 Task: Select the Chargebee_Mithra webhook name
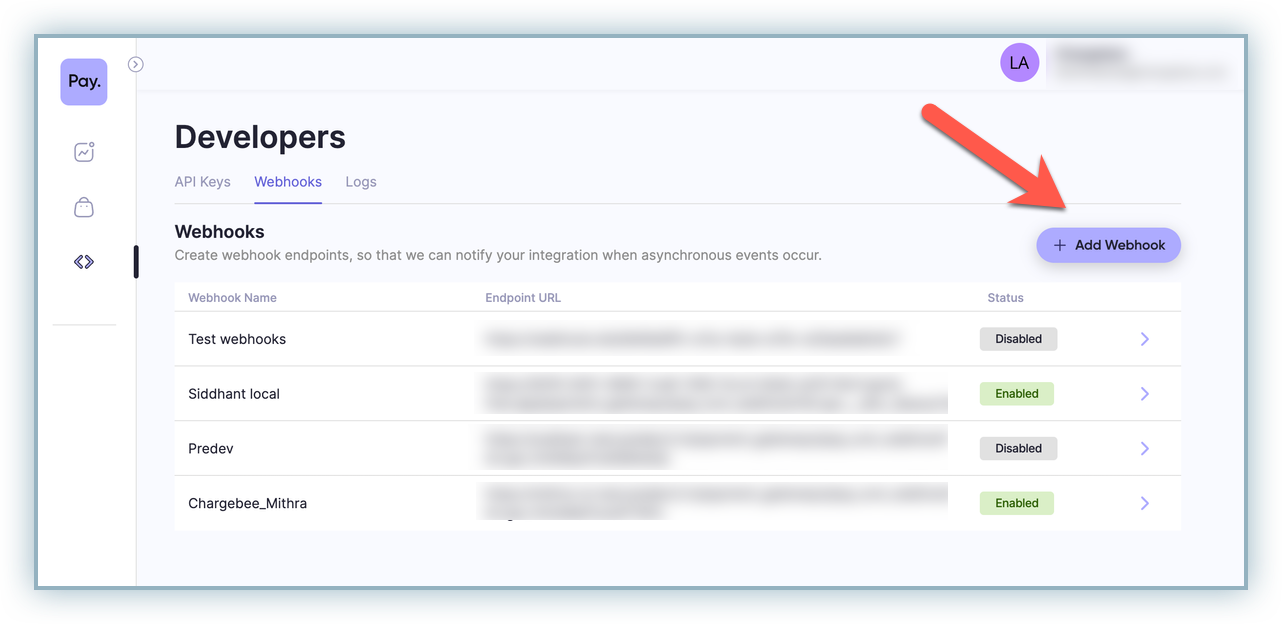247,503
